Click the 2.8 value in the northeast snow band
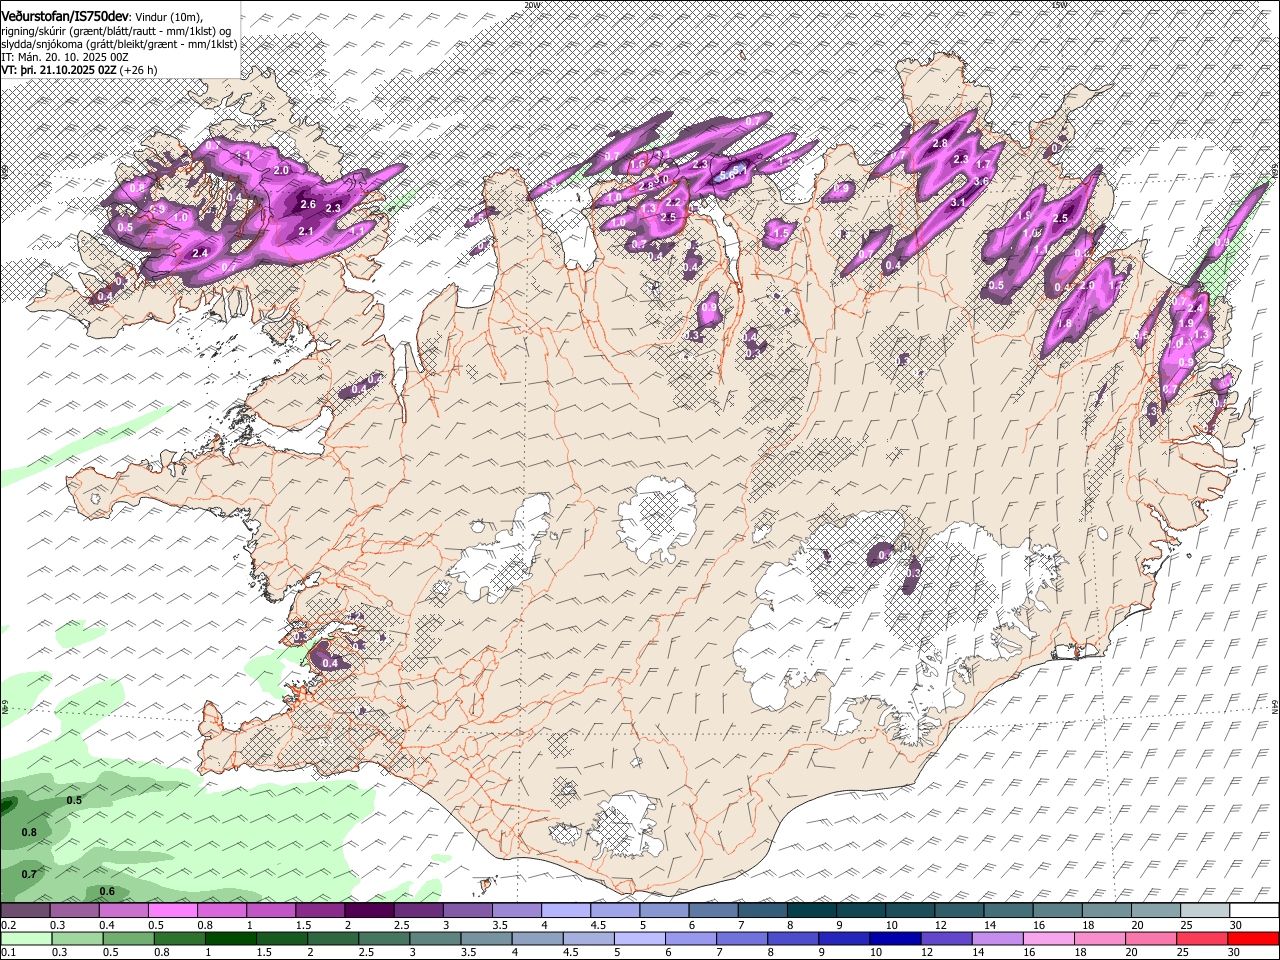This screenshot has height=960, width=1280. pyautogui.click(x=939, y=144)
